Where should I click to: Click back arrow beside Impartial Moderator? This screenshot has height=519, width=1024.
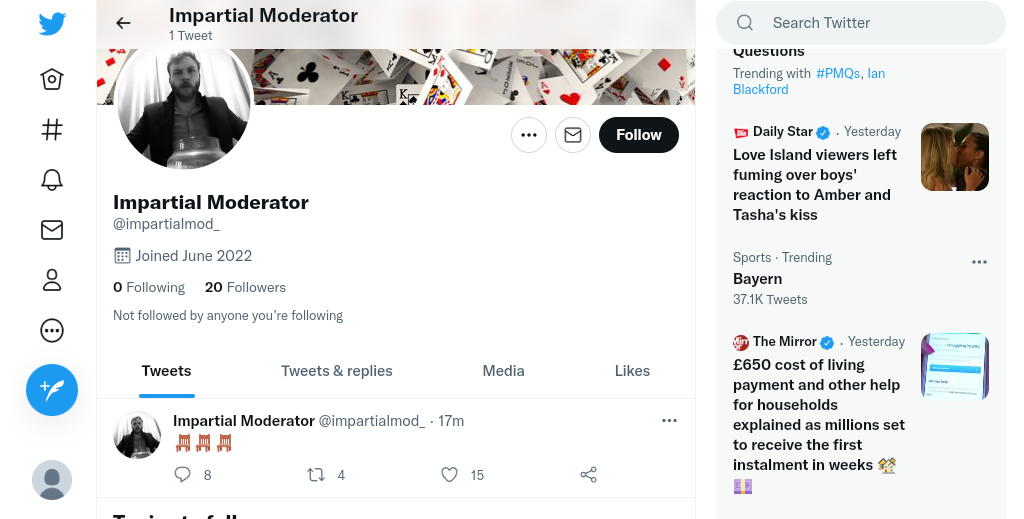[x=123, y=23]
